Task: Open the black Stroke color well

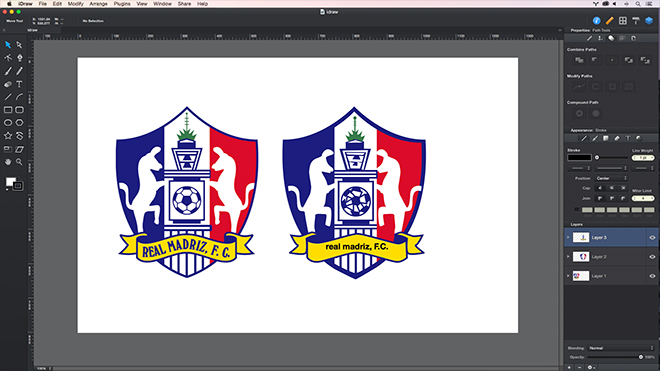Action: click(579, 157)
